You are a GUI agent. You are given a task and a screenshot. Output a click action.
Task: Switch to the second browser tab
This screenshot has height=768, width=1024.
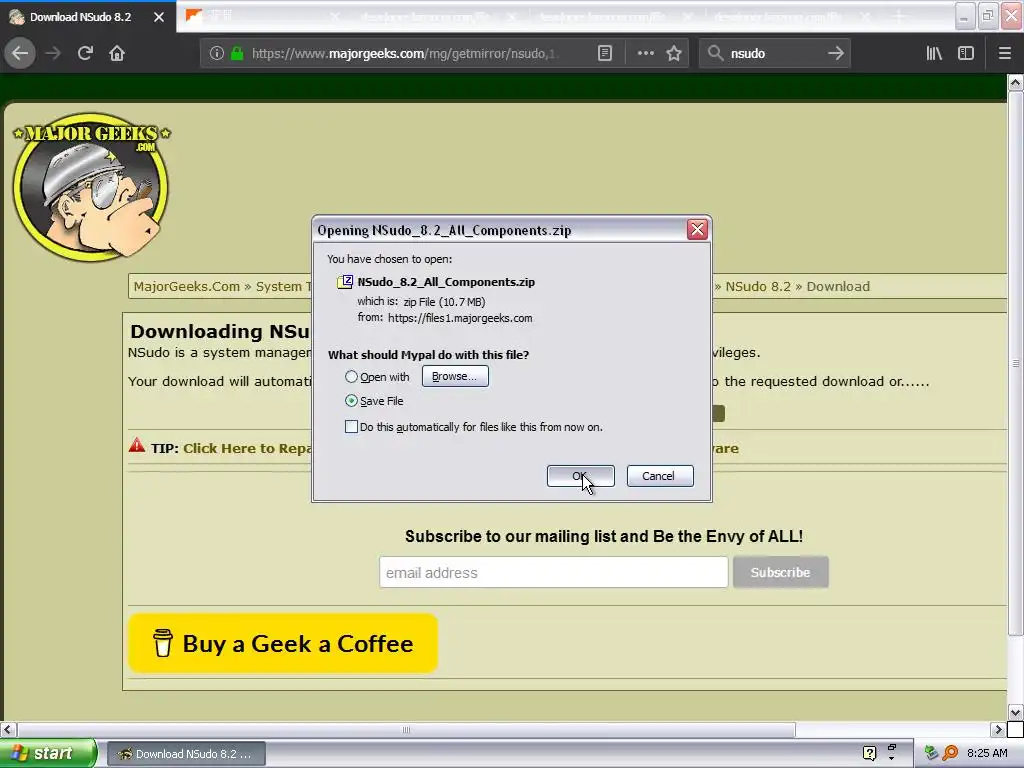[x=261, y=17]
